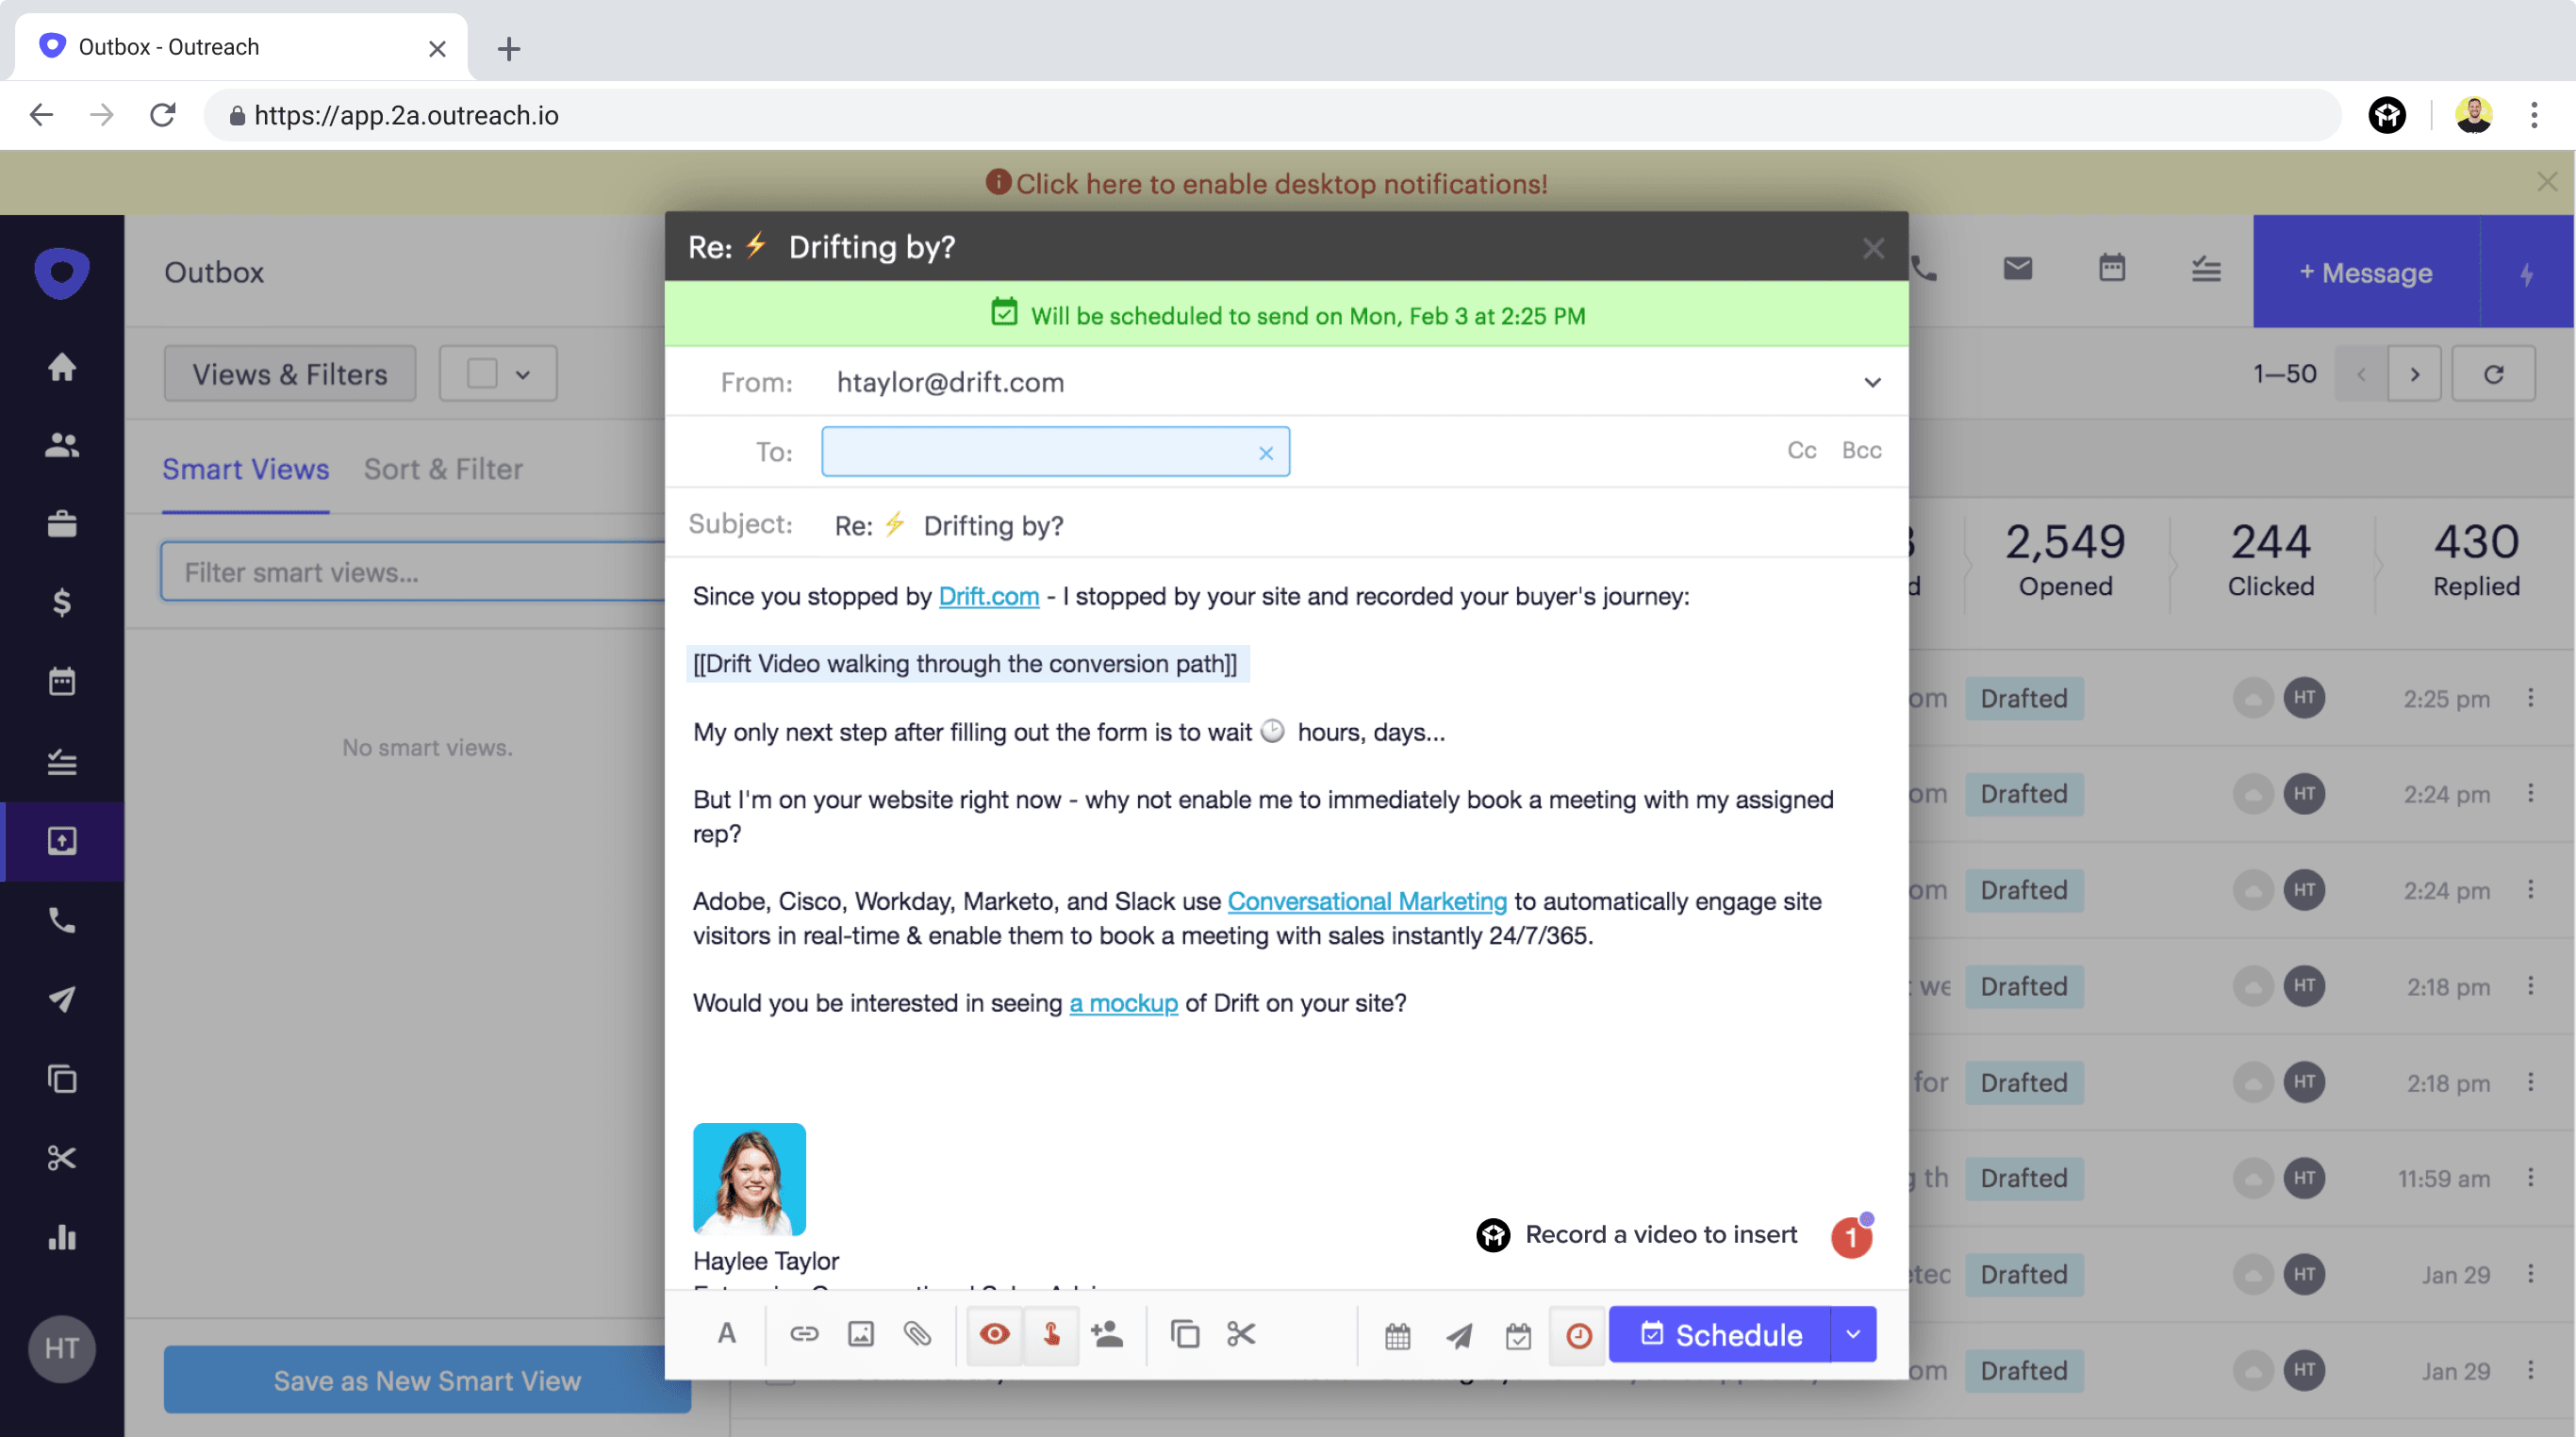The height and width of the screenshot is (1437, 2576).
Task: Open the Prospects people icon in sidebar
Action: 62,445
